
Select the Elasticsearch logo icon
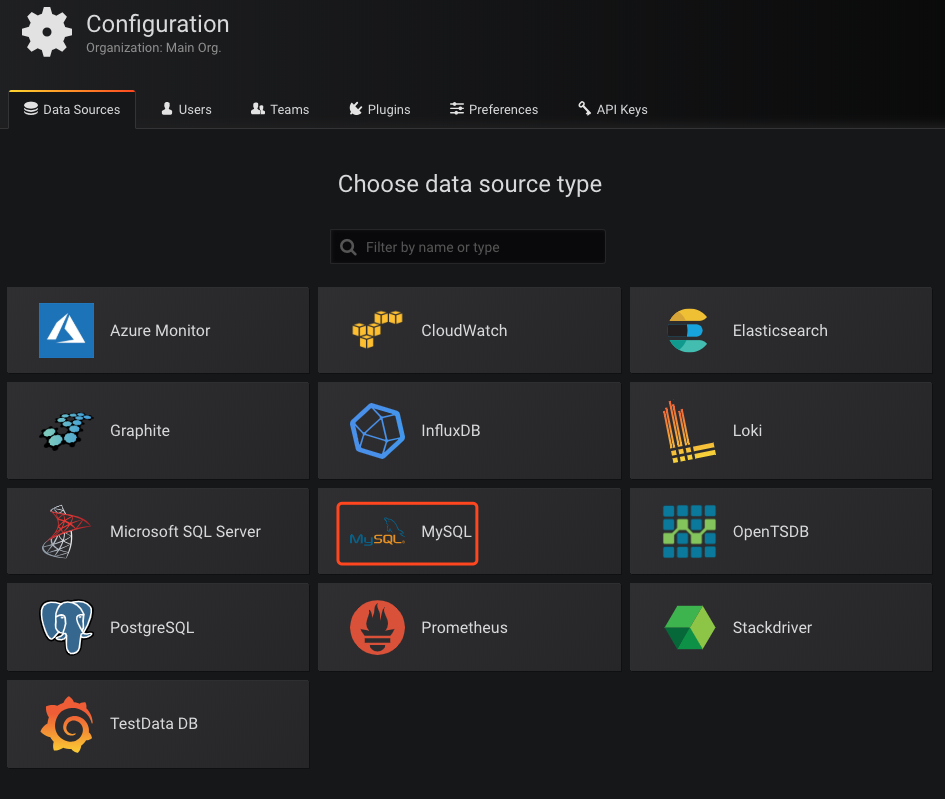[688, 330]
